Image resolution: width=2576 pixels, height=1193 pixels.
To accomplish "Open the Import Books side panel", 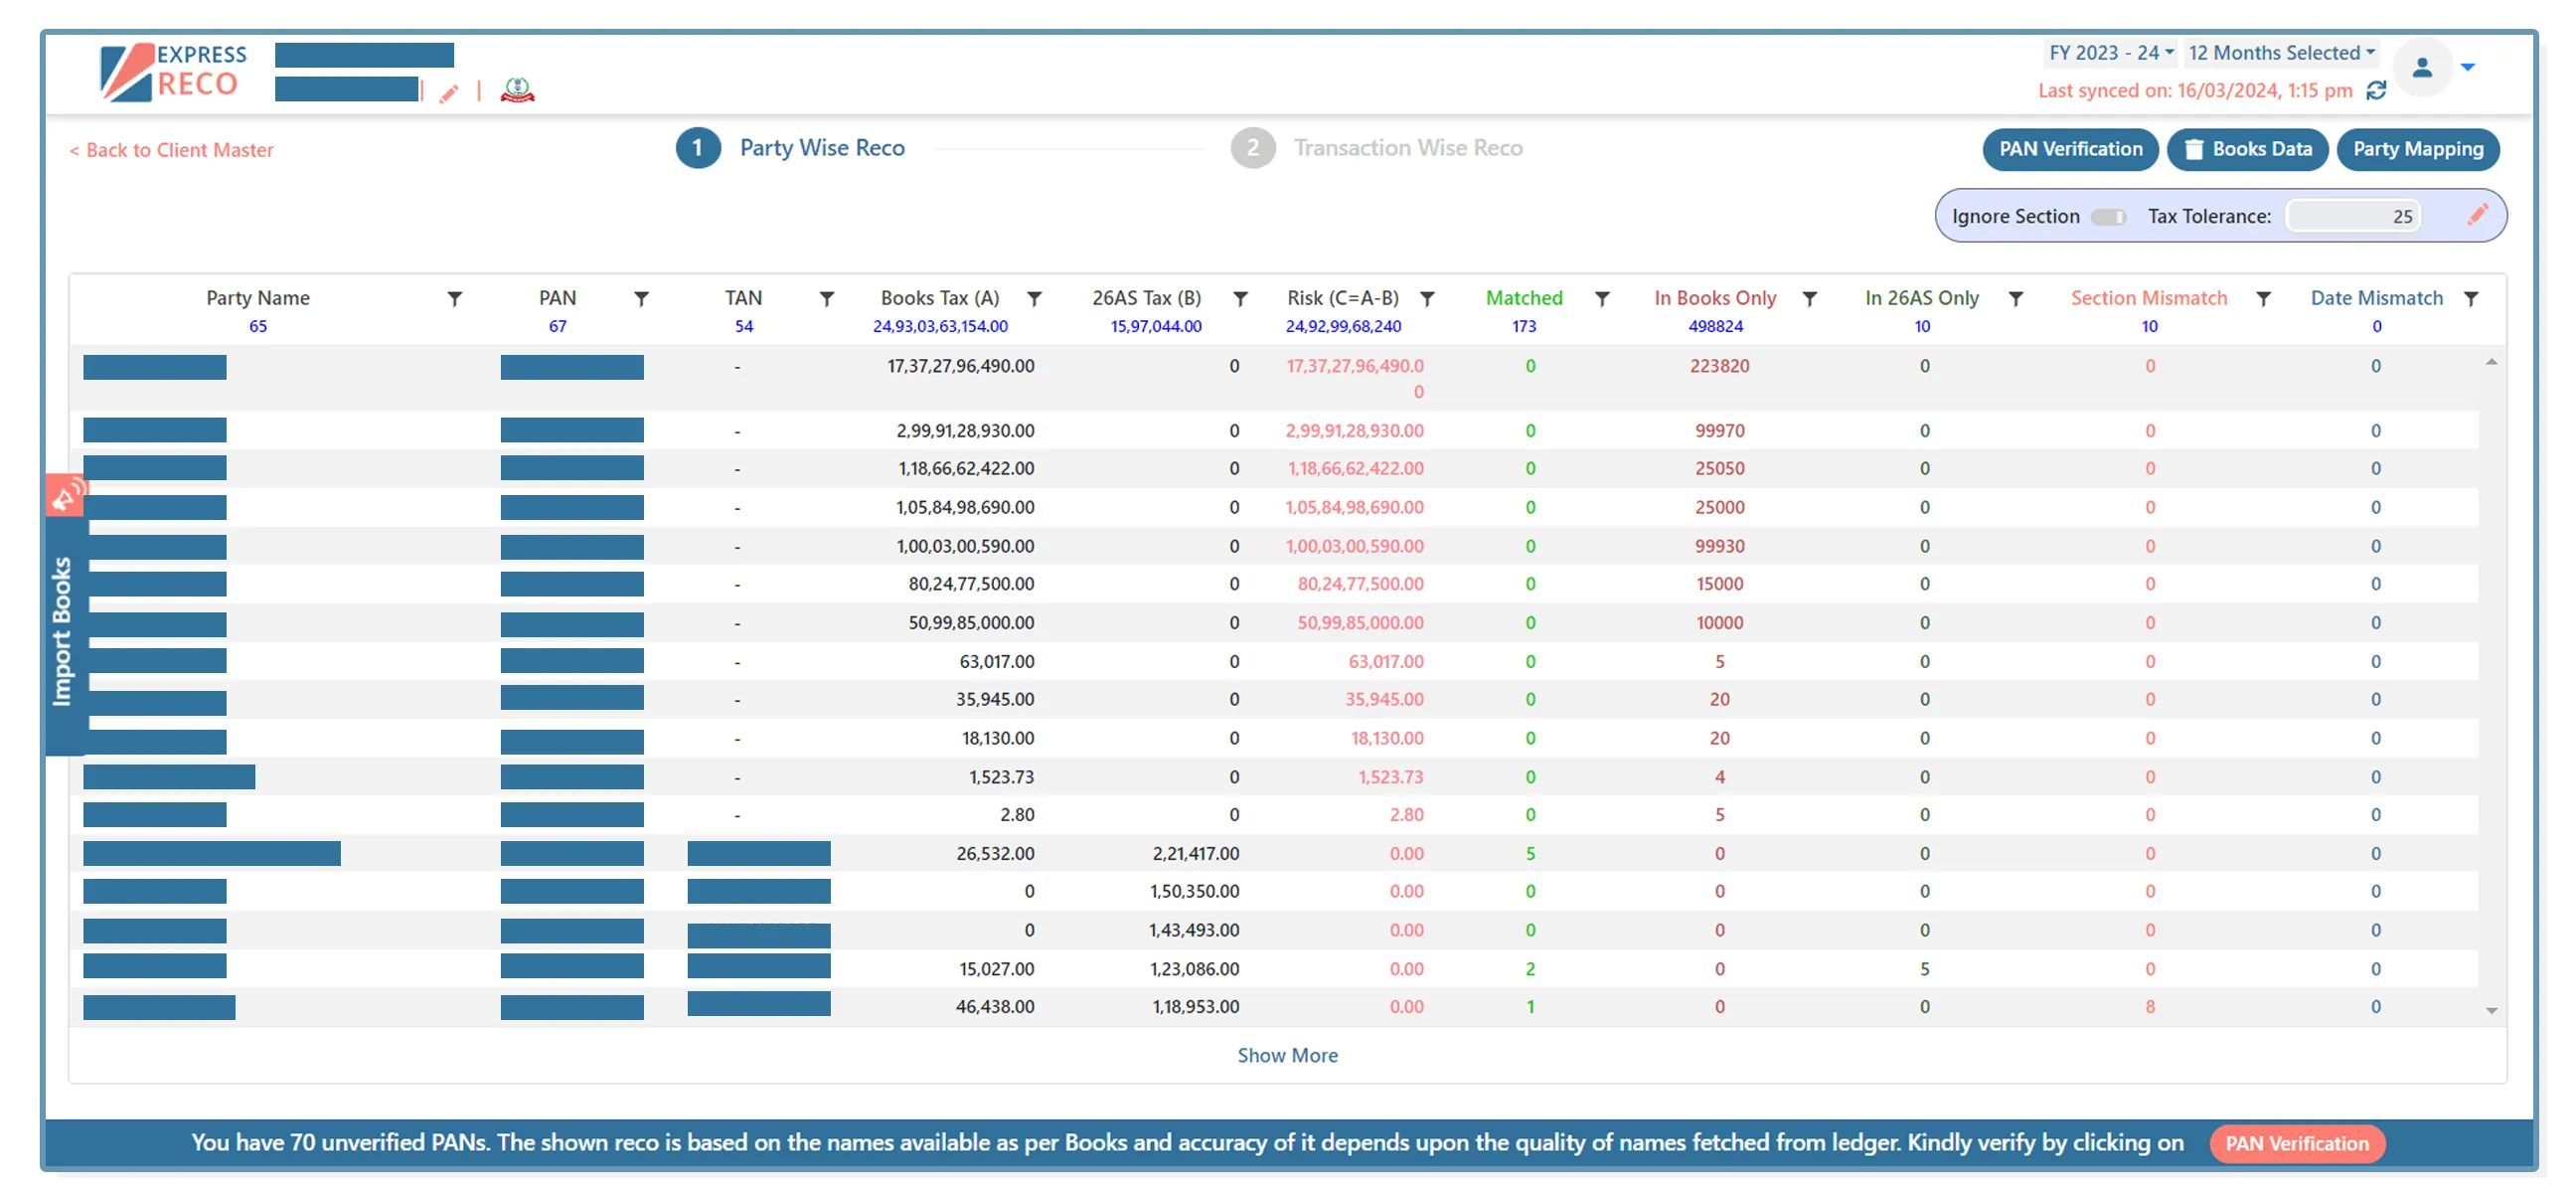I will 62,632.
